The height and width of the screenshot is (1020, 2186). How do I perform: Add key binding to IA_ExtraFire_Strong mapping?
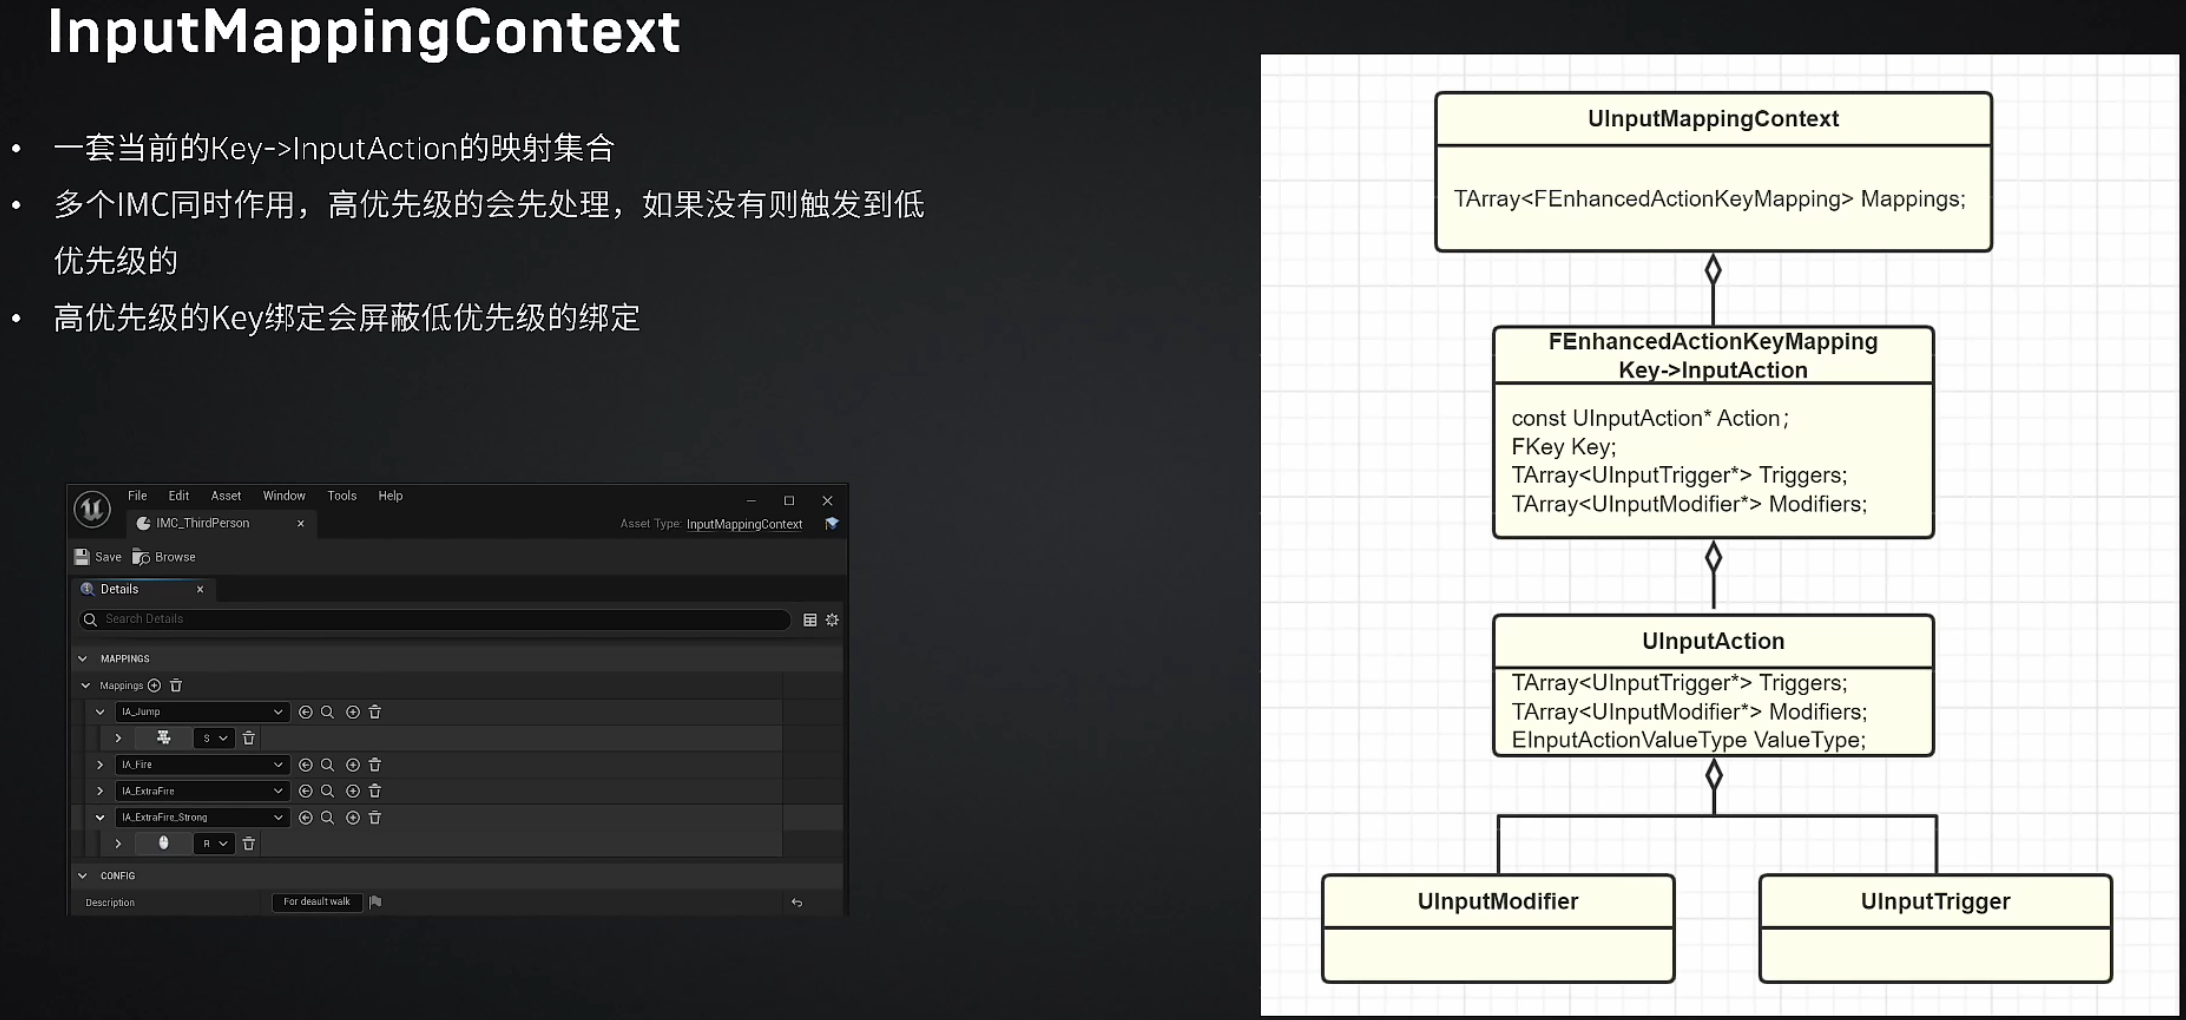[x=353, y=818]
